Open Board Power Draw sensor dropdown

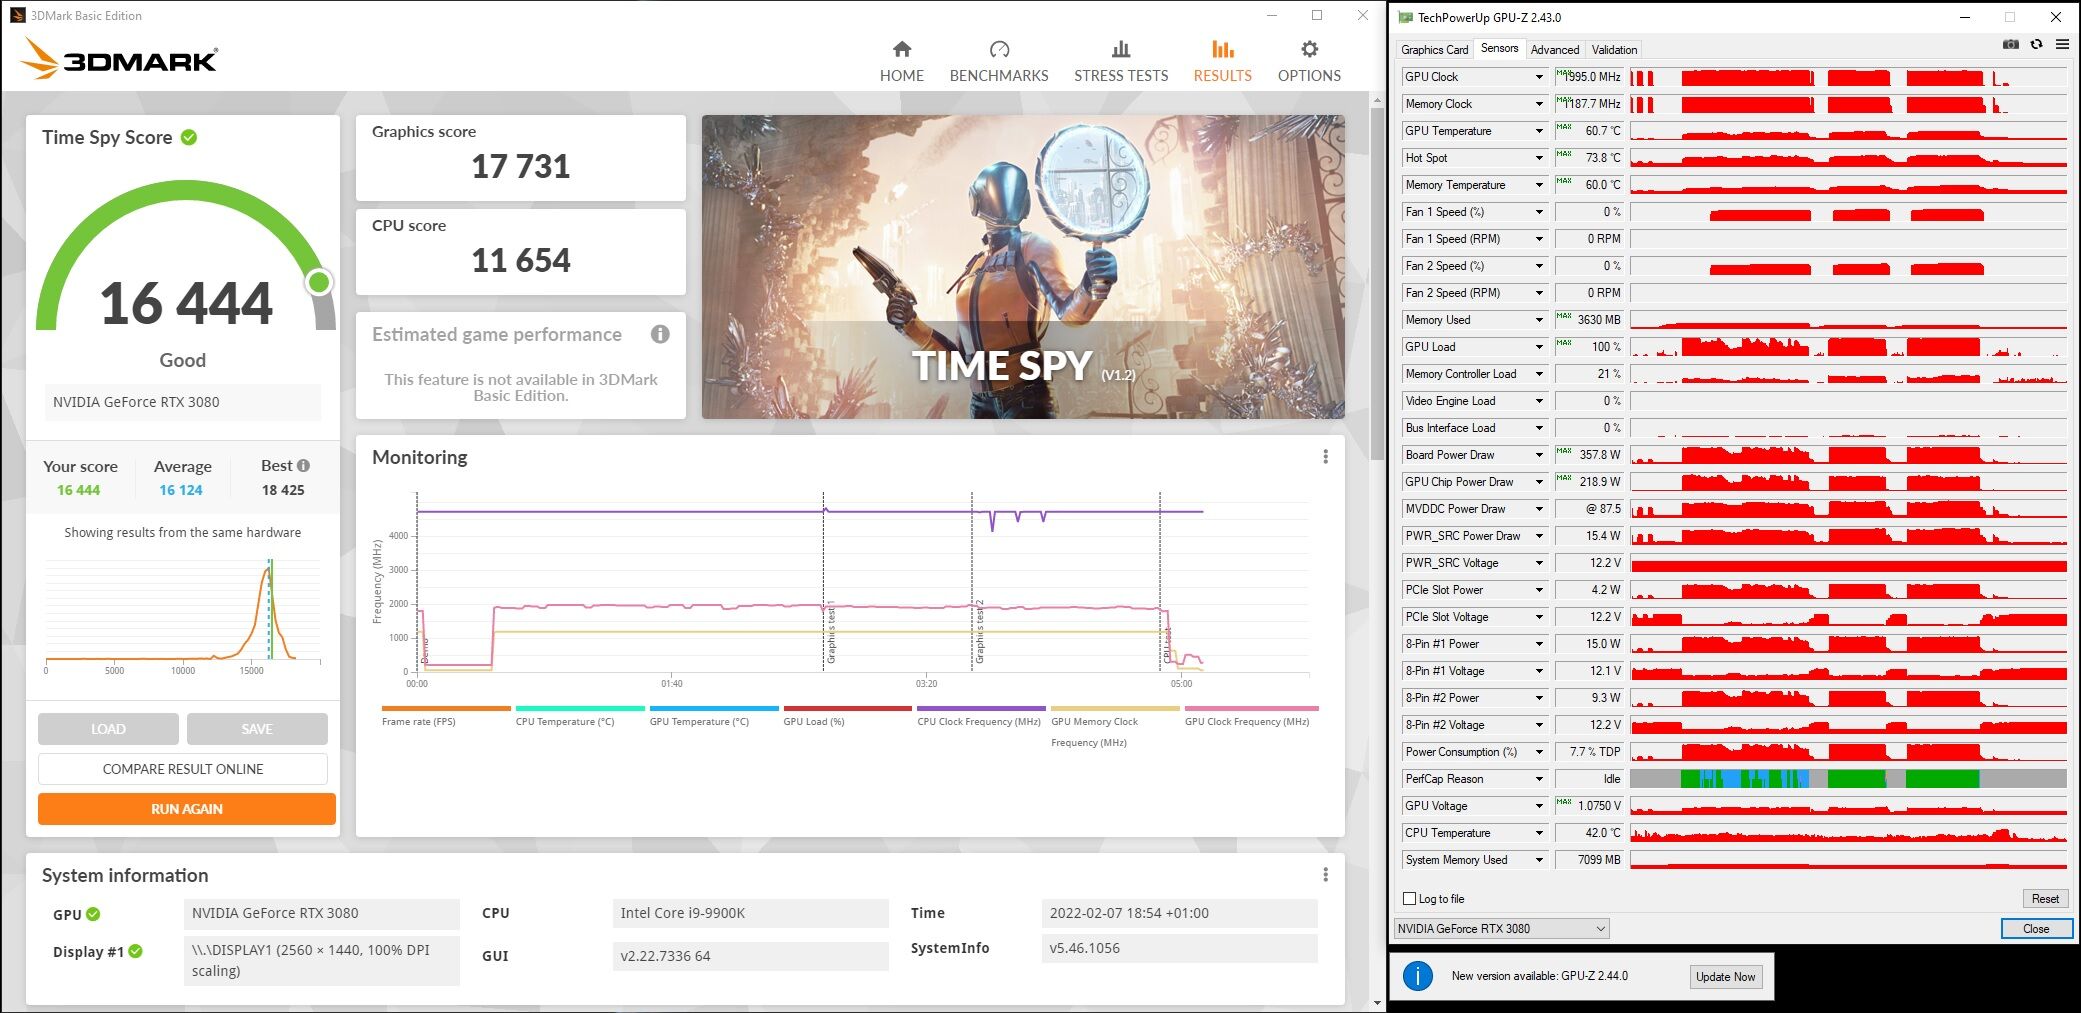click(x=1539, y=455)
